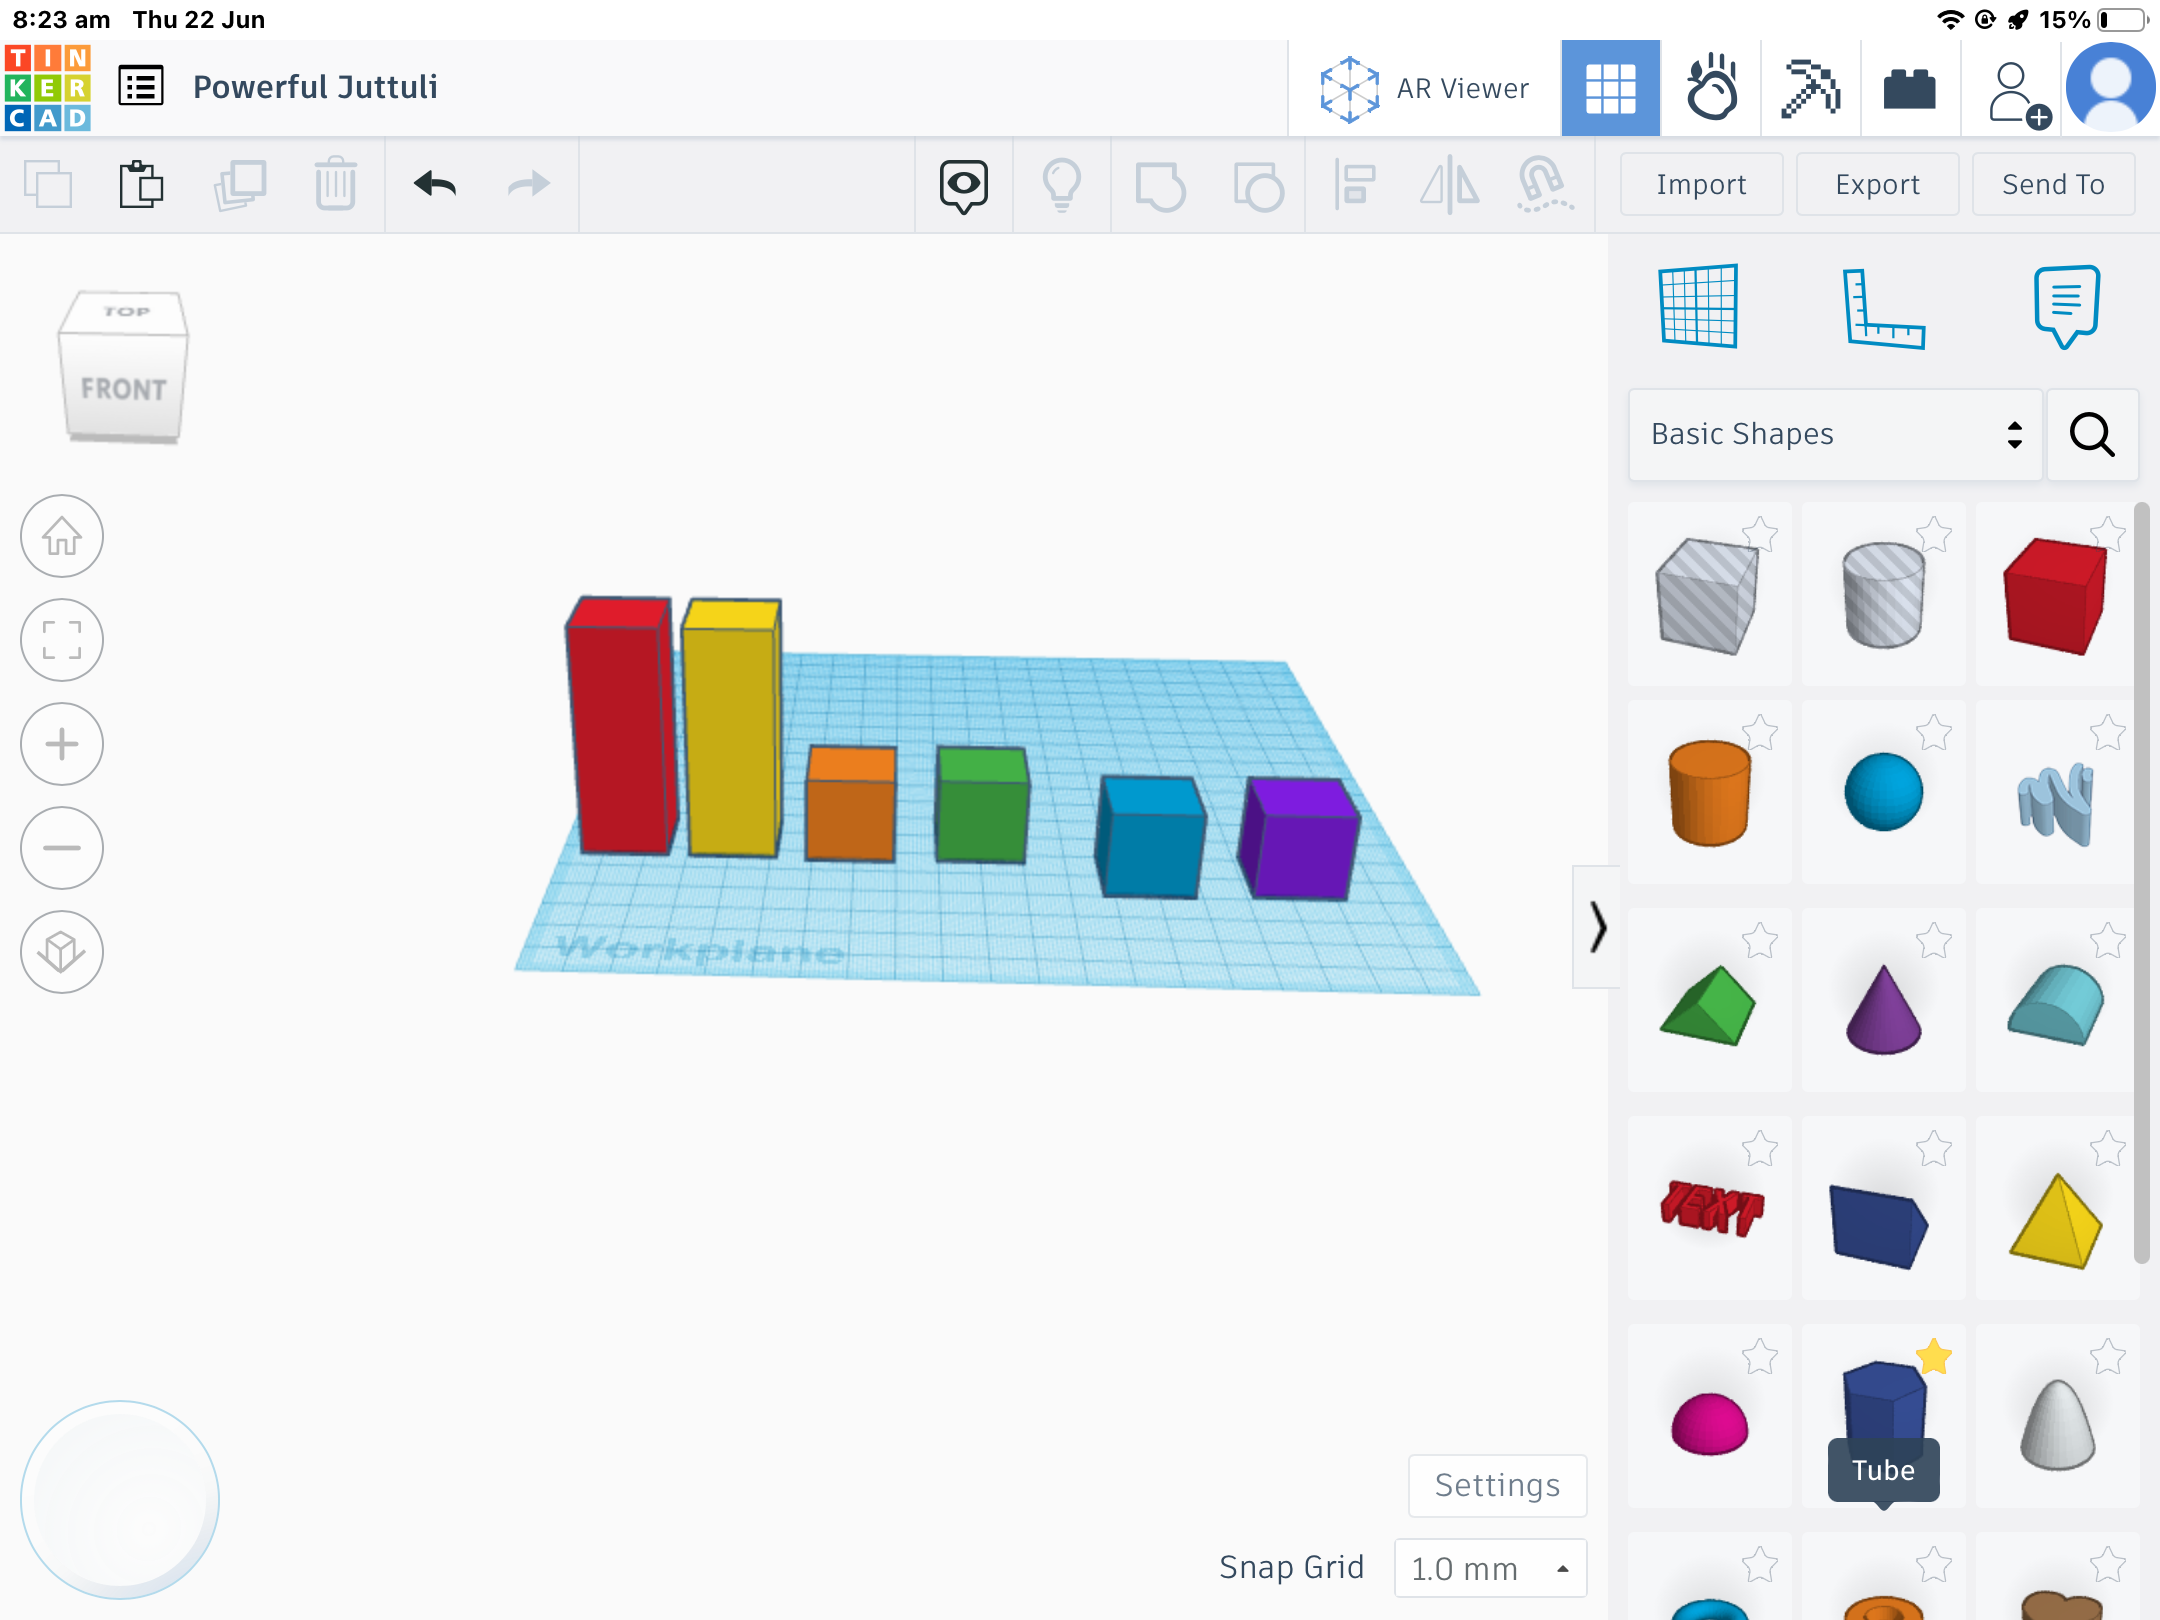This screenshot has height=1620, width=2160.
Task: Toggle show-all visibility eye icon
Action: (963, 185)
